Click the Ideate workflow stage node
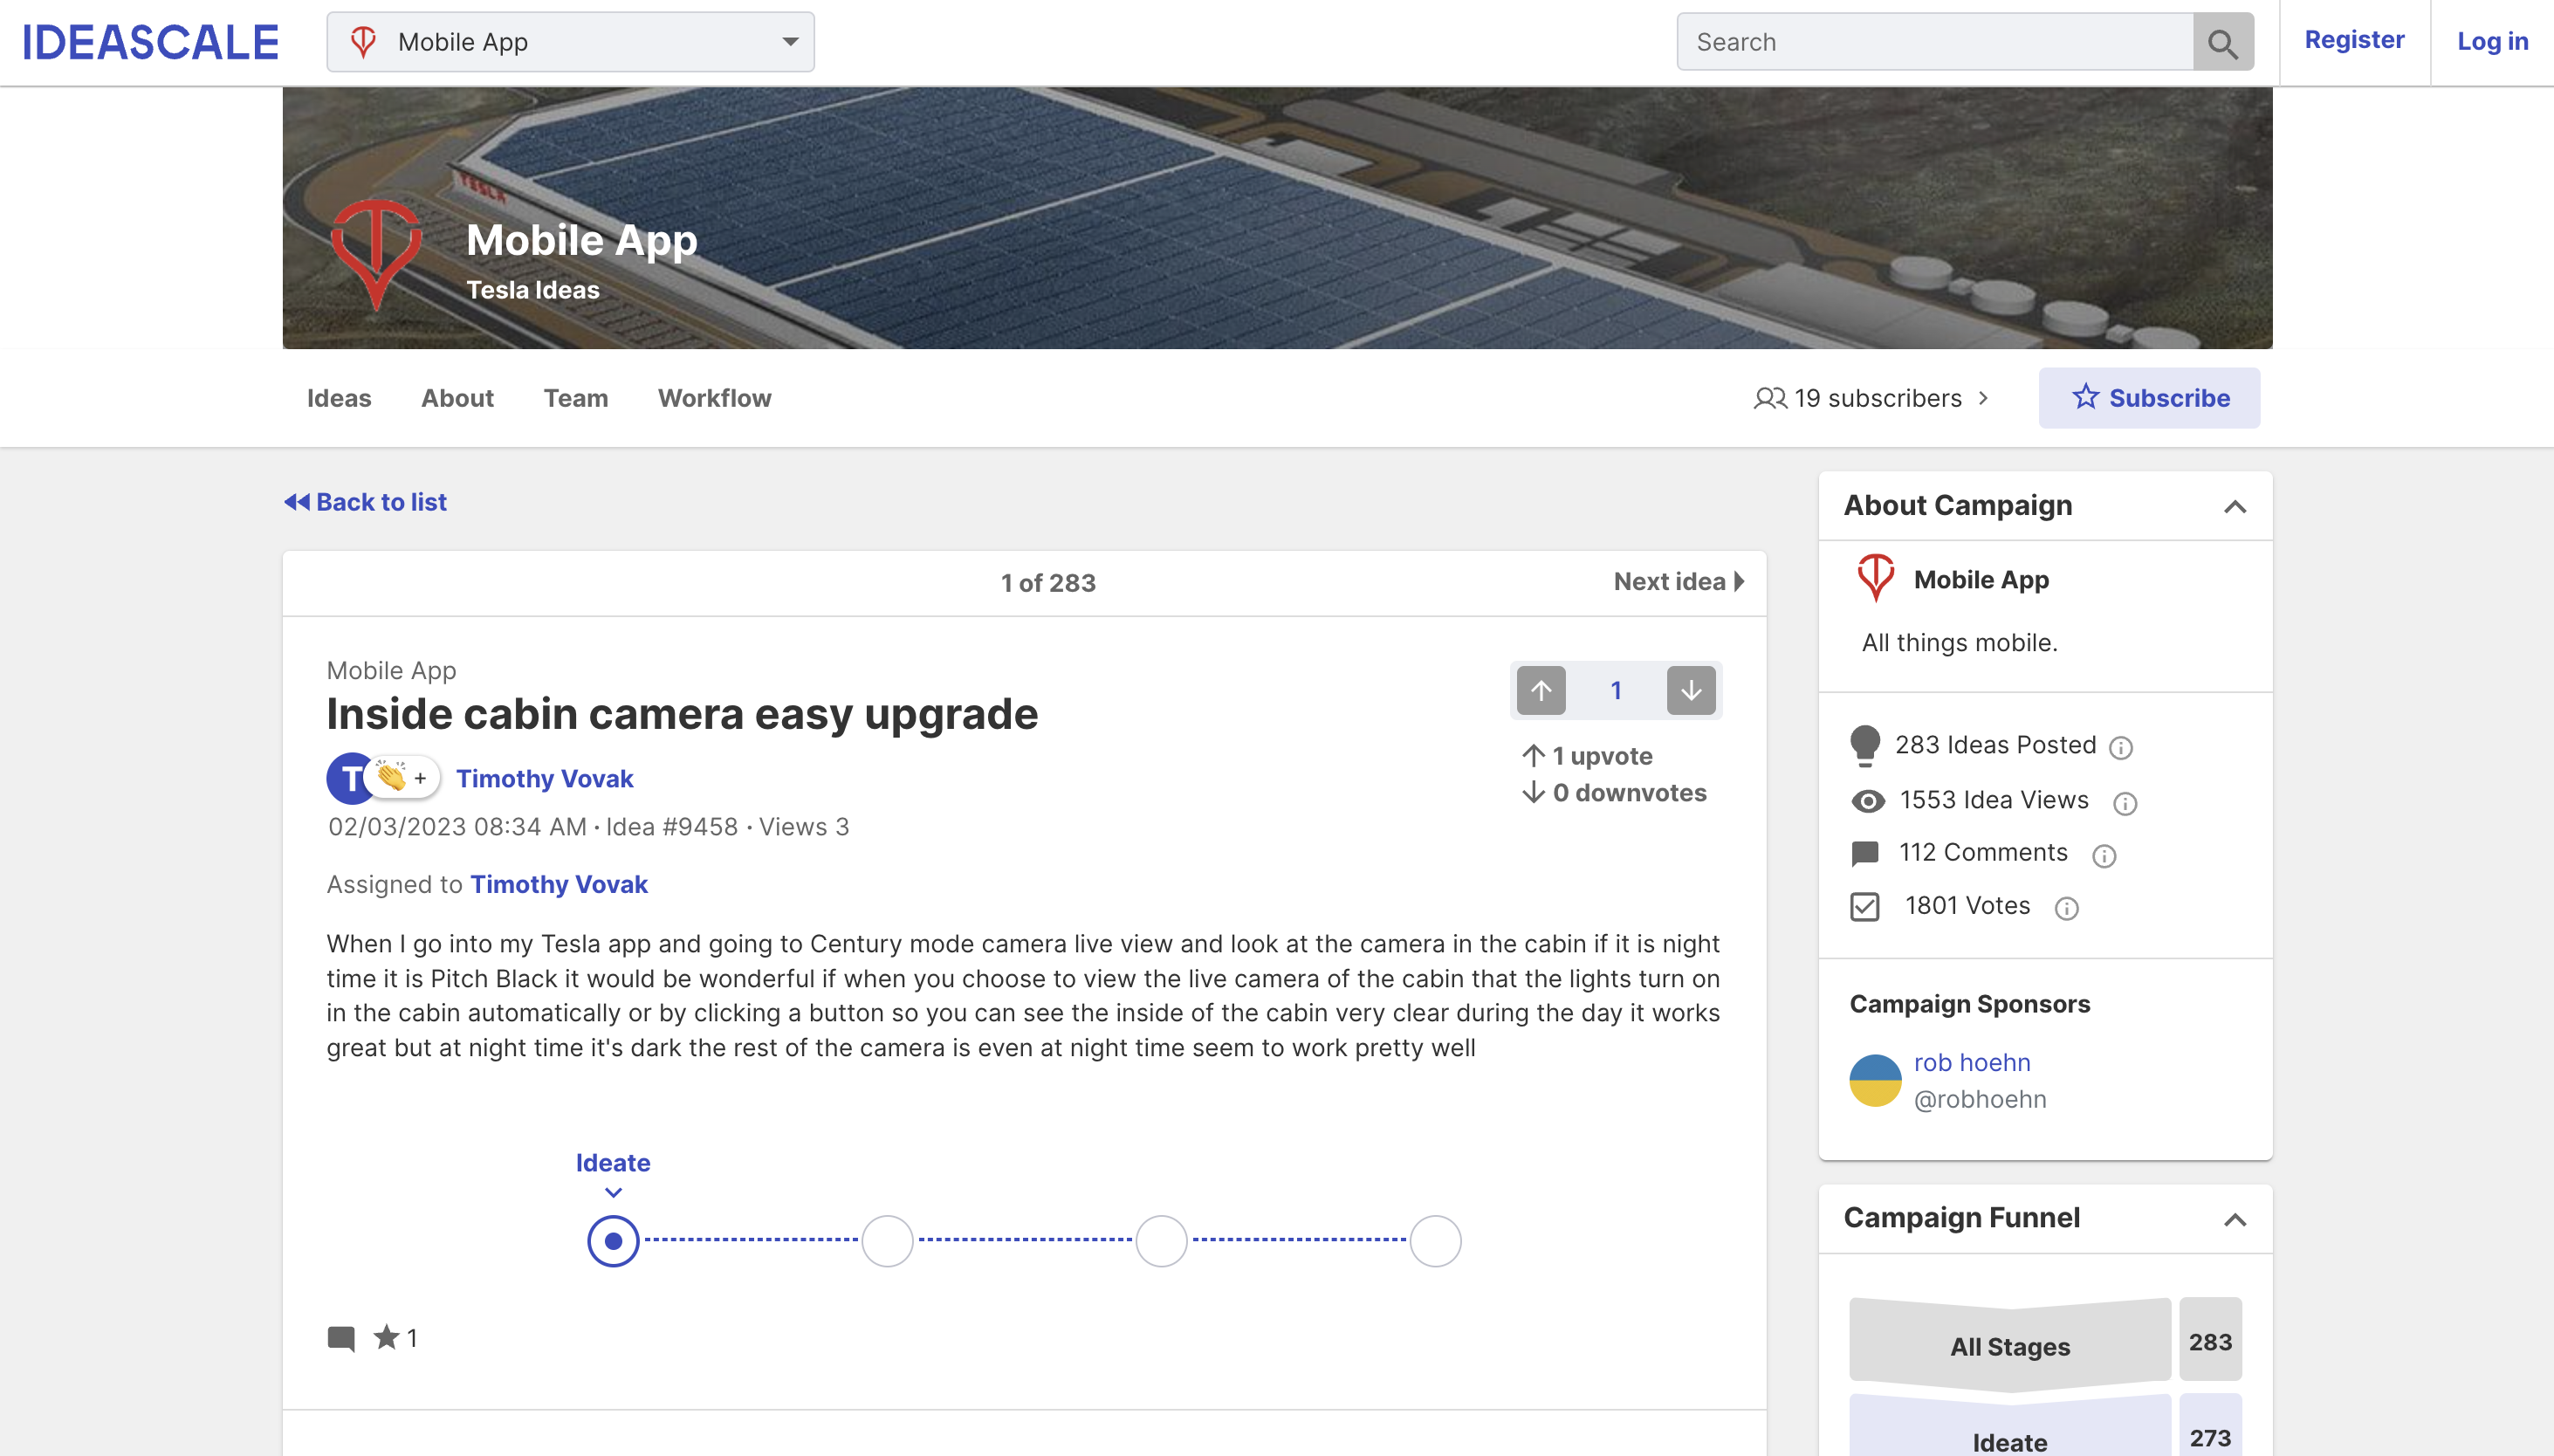The height and width of the screenshot is (1456, 2554). click(614, 1240)
